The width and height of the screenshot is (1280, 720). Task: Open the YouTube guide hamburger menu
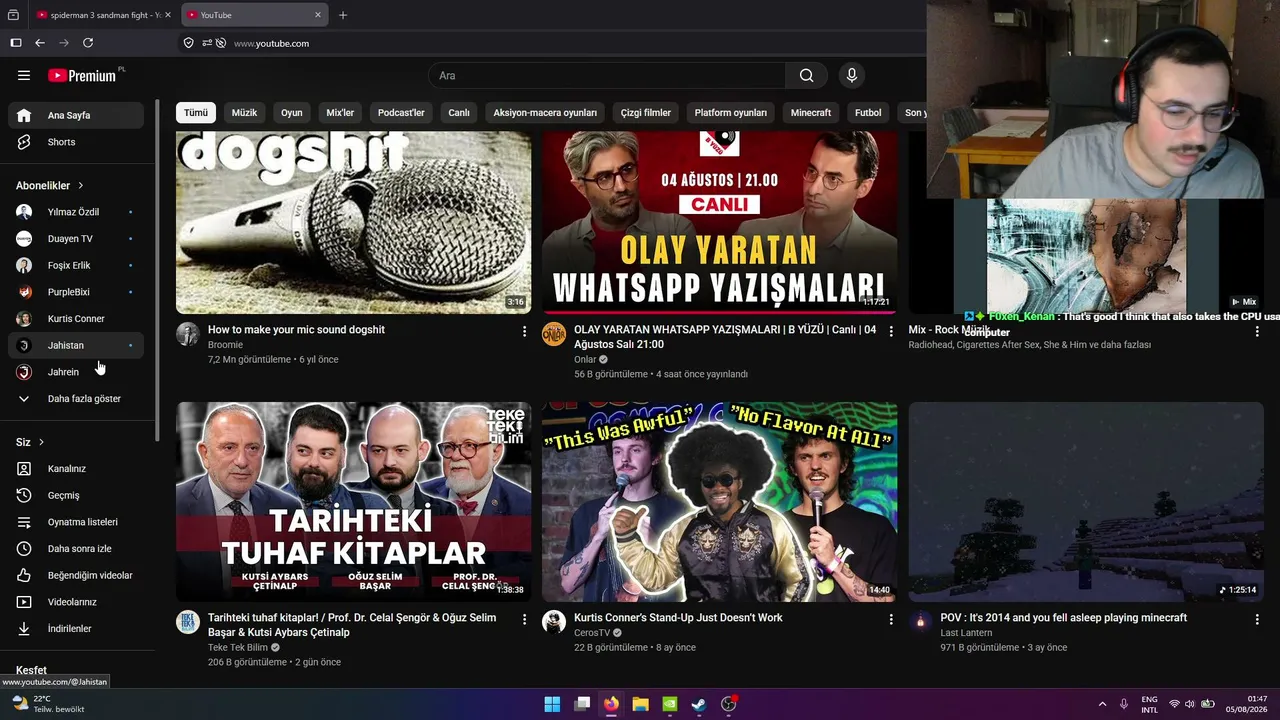coord(24,75)
